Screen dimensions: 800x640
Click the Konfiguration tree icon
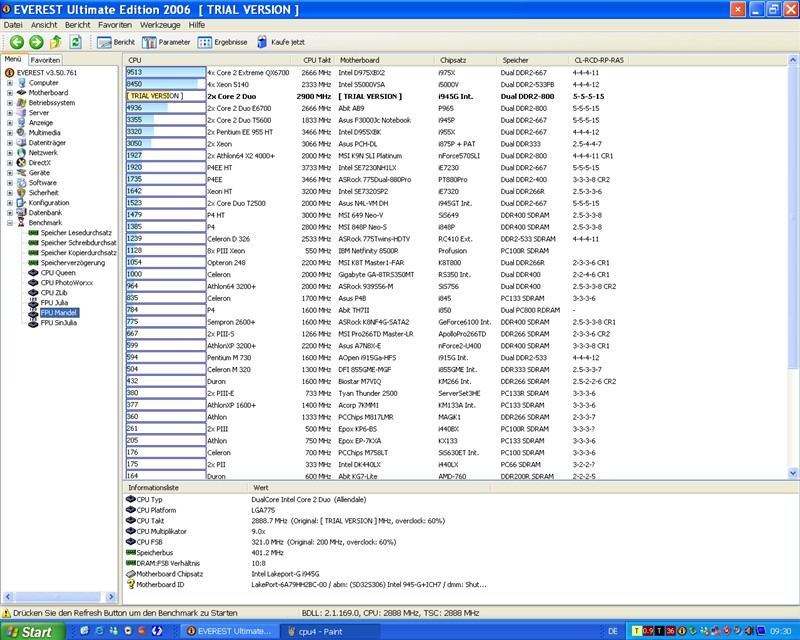21,203
